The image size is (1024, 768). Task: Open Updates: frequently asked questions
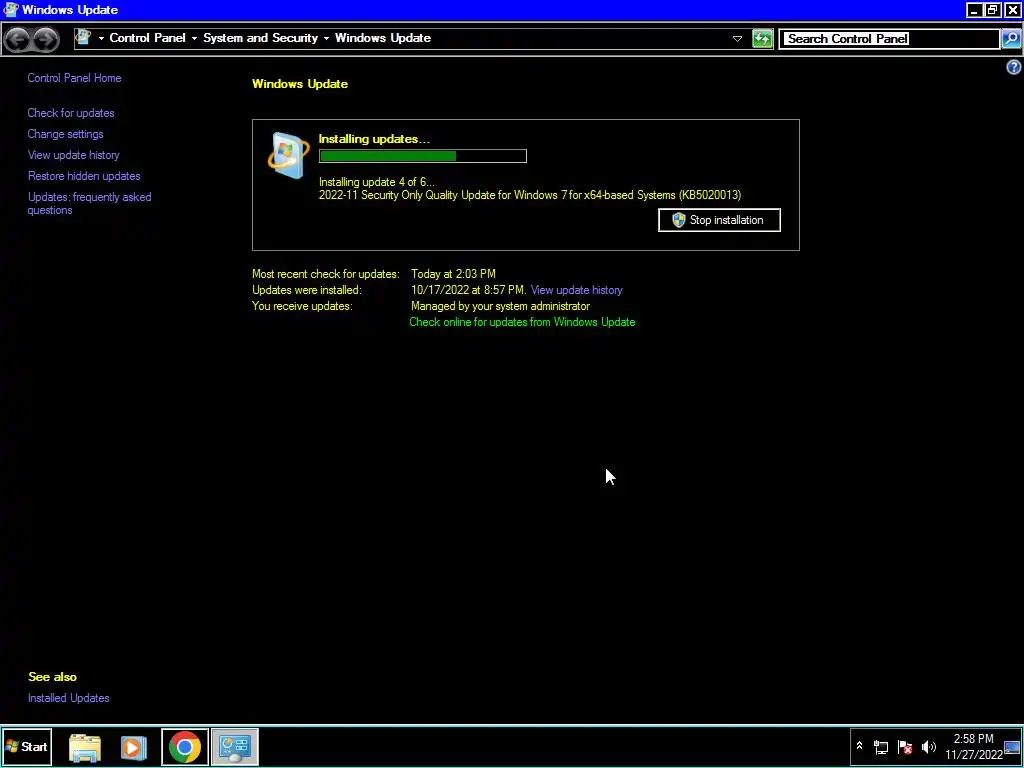[x=89, y=203]
